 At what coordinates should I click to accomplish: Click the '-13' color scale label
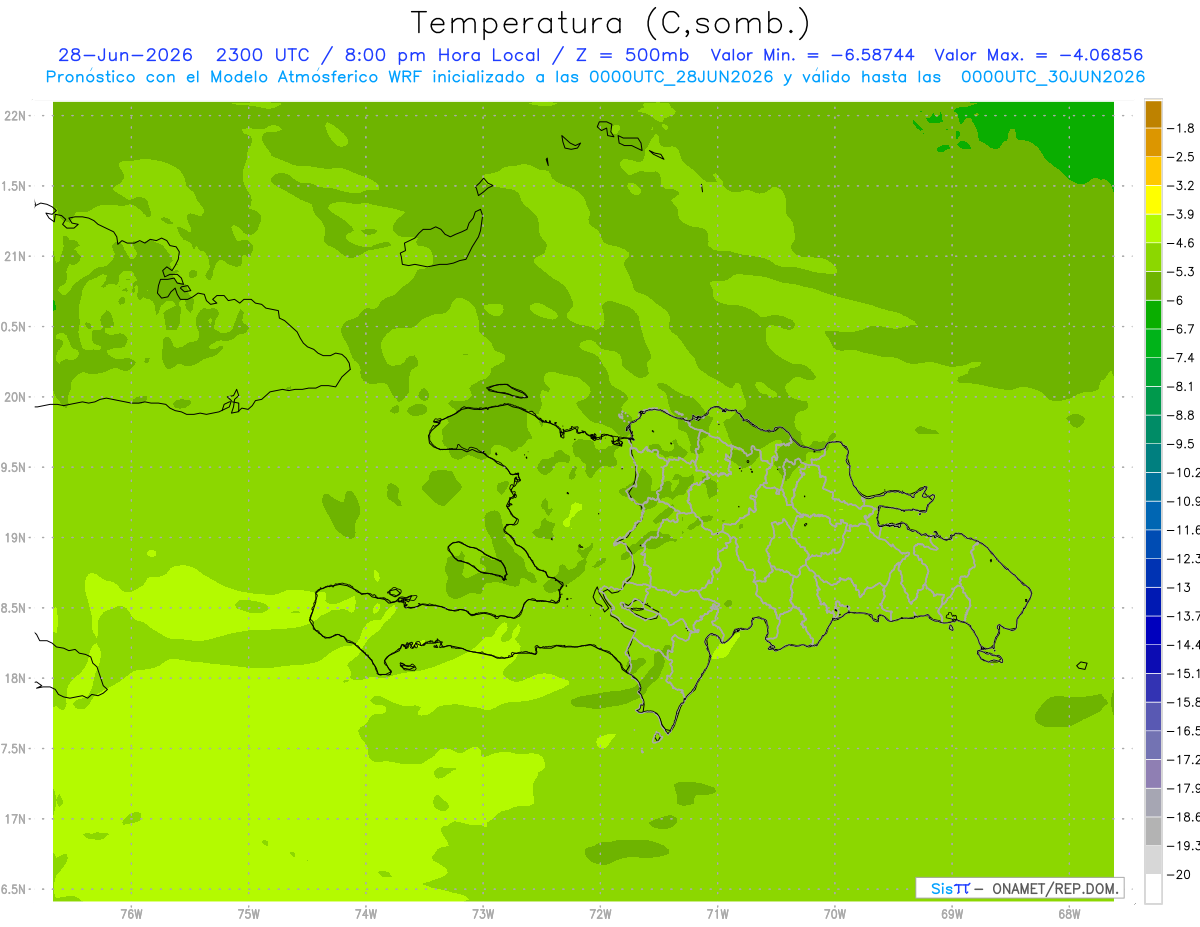[x=1180, y=587]
